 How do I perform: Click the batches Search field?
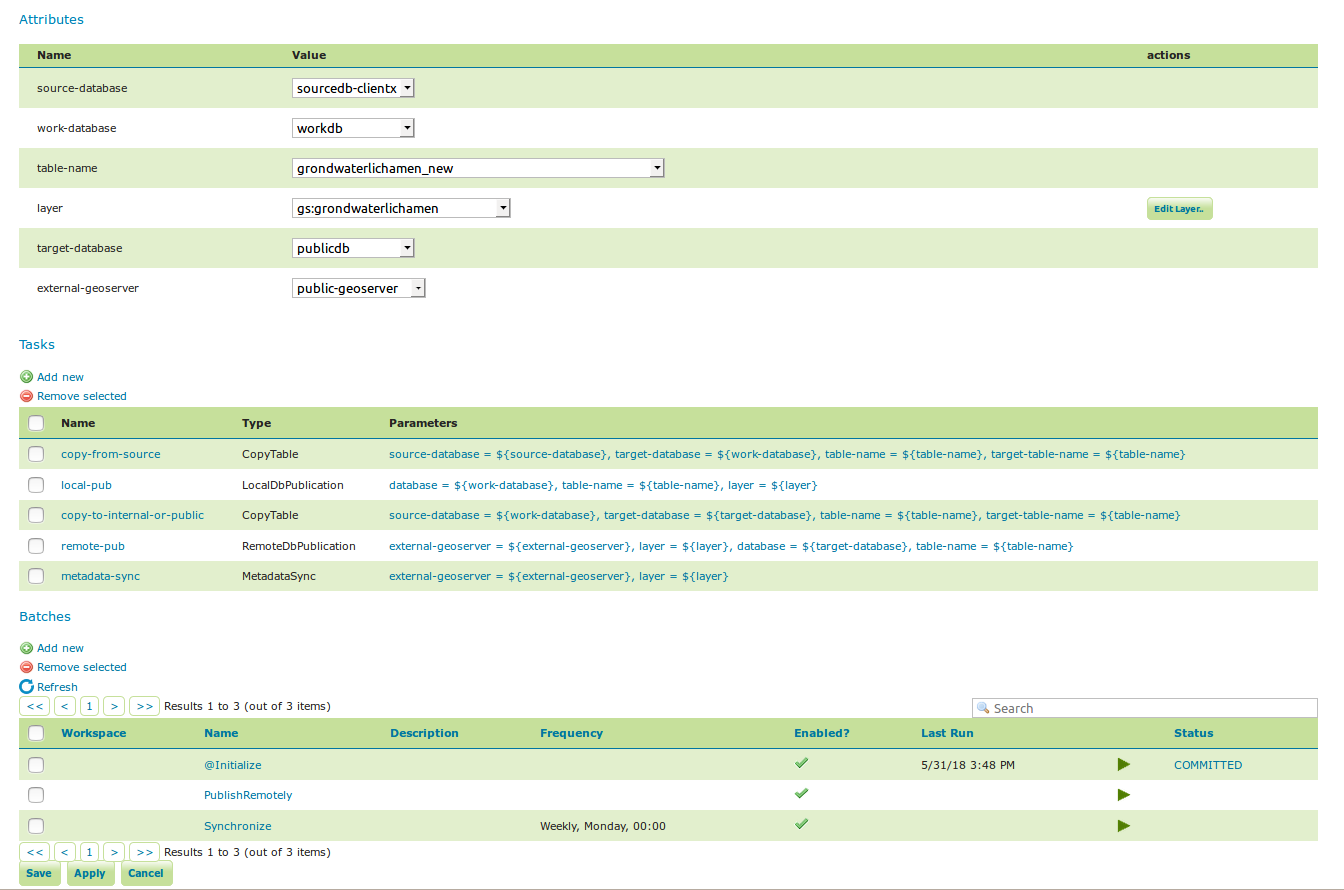(1150, 708)
